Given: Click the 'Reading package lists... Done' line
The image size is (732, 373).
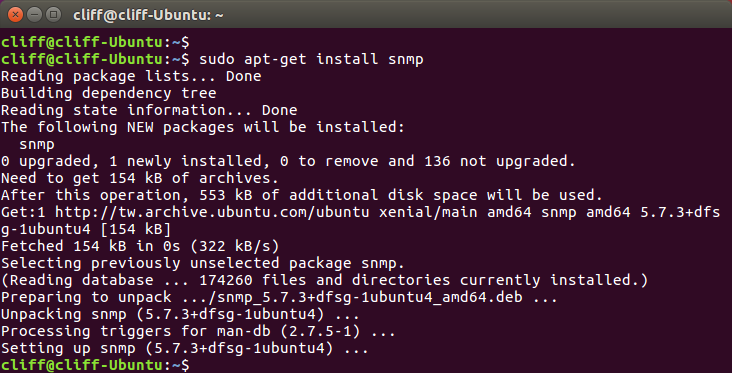Looking at the screenshot, I should [x=131, y=77].
